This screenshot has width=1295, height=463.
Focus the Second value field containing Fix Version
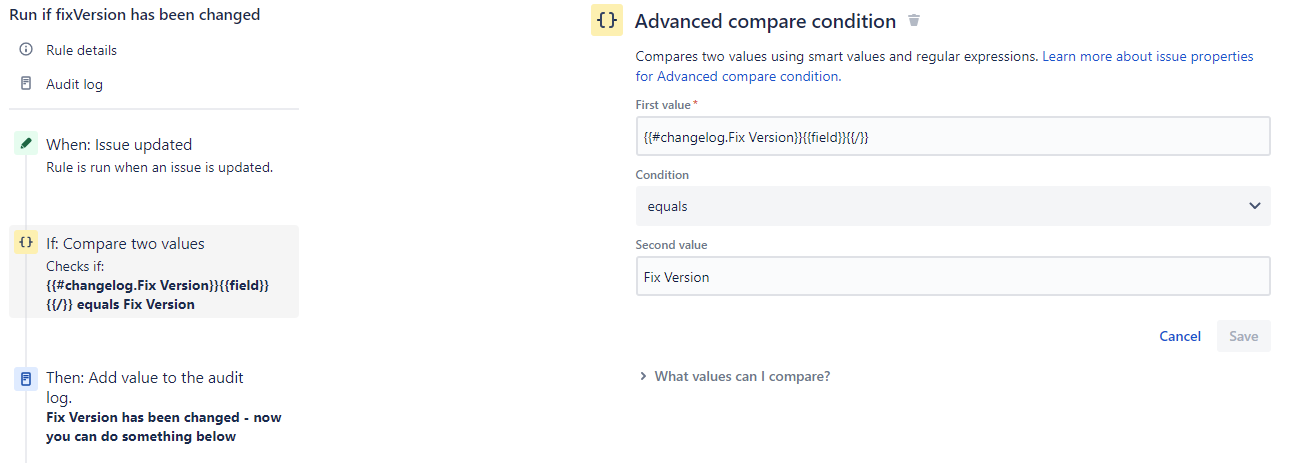click(952, 277)
